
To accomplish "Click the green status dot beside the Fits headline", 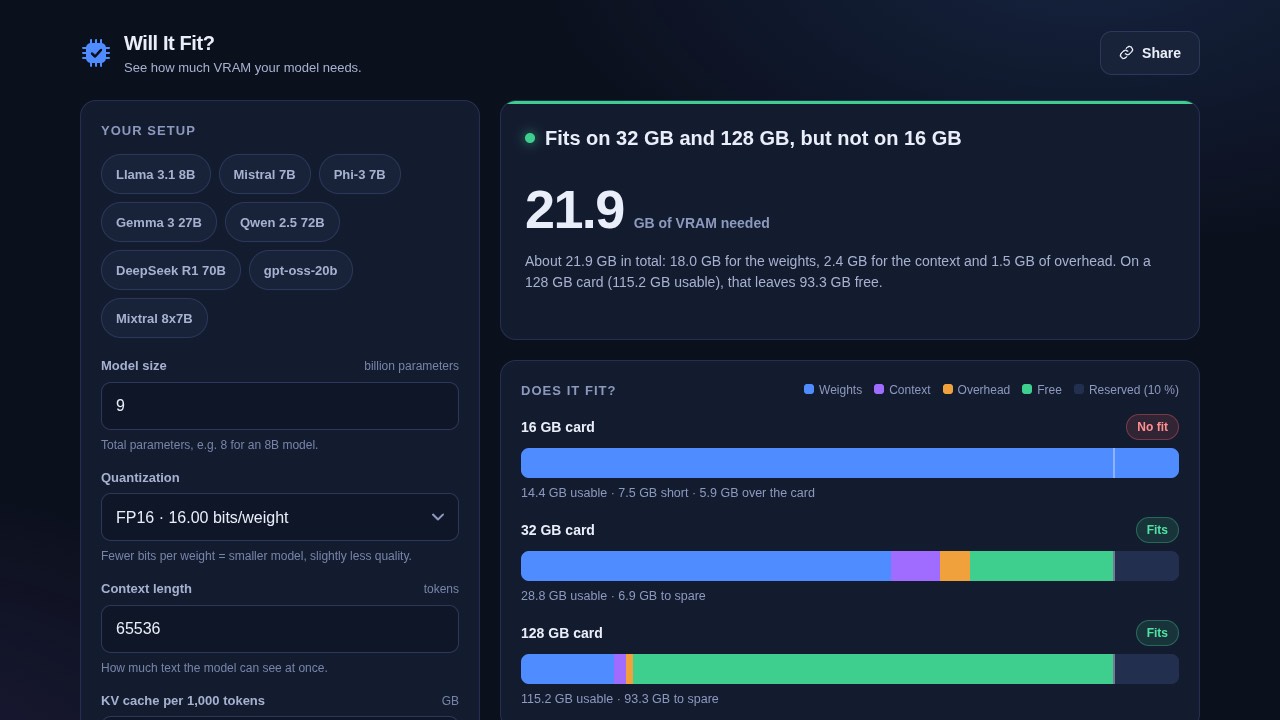I will [530, 138].
